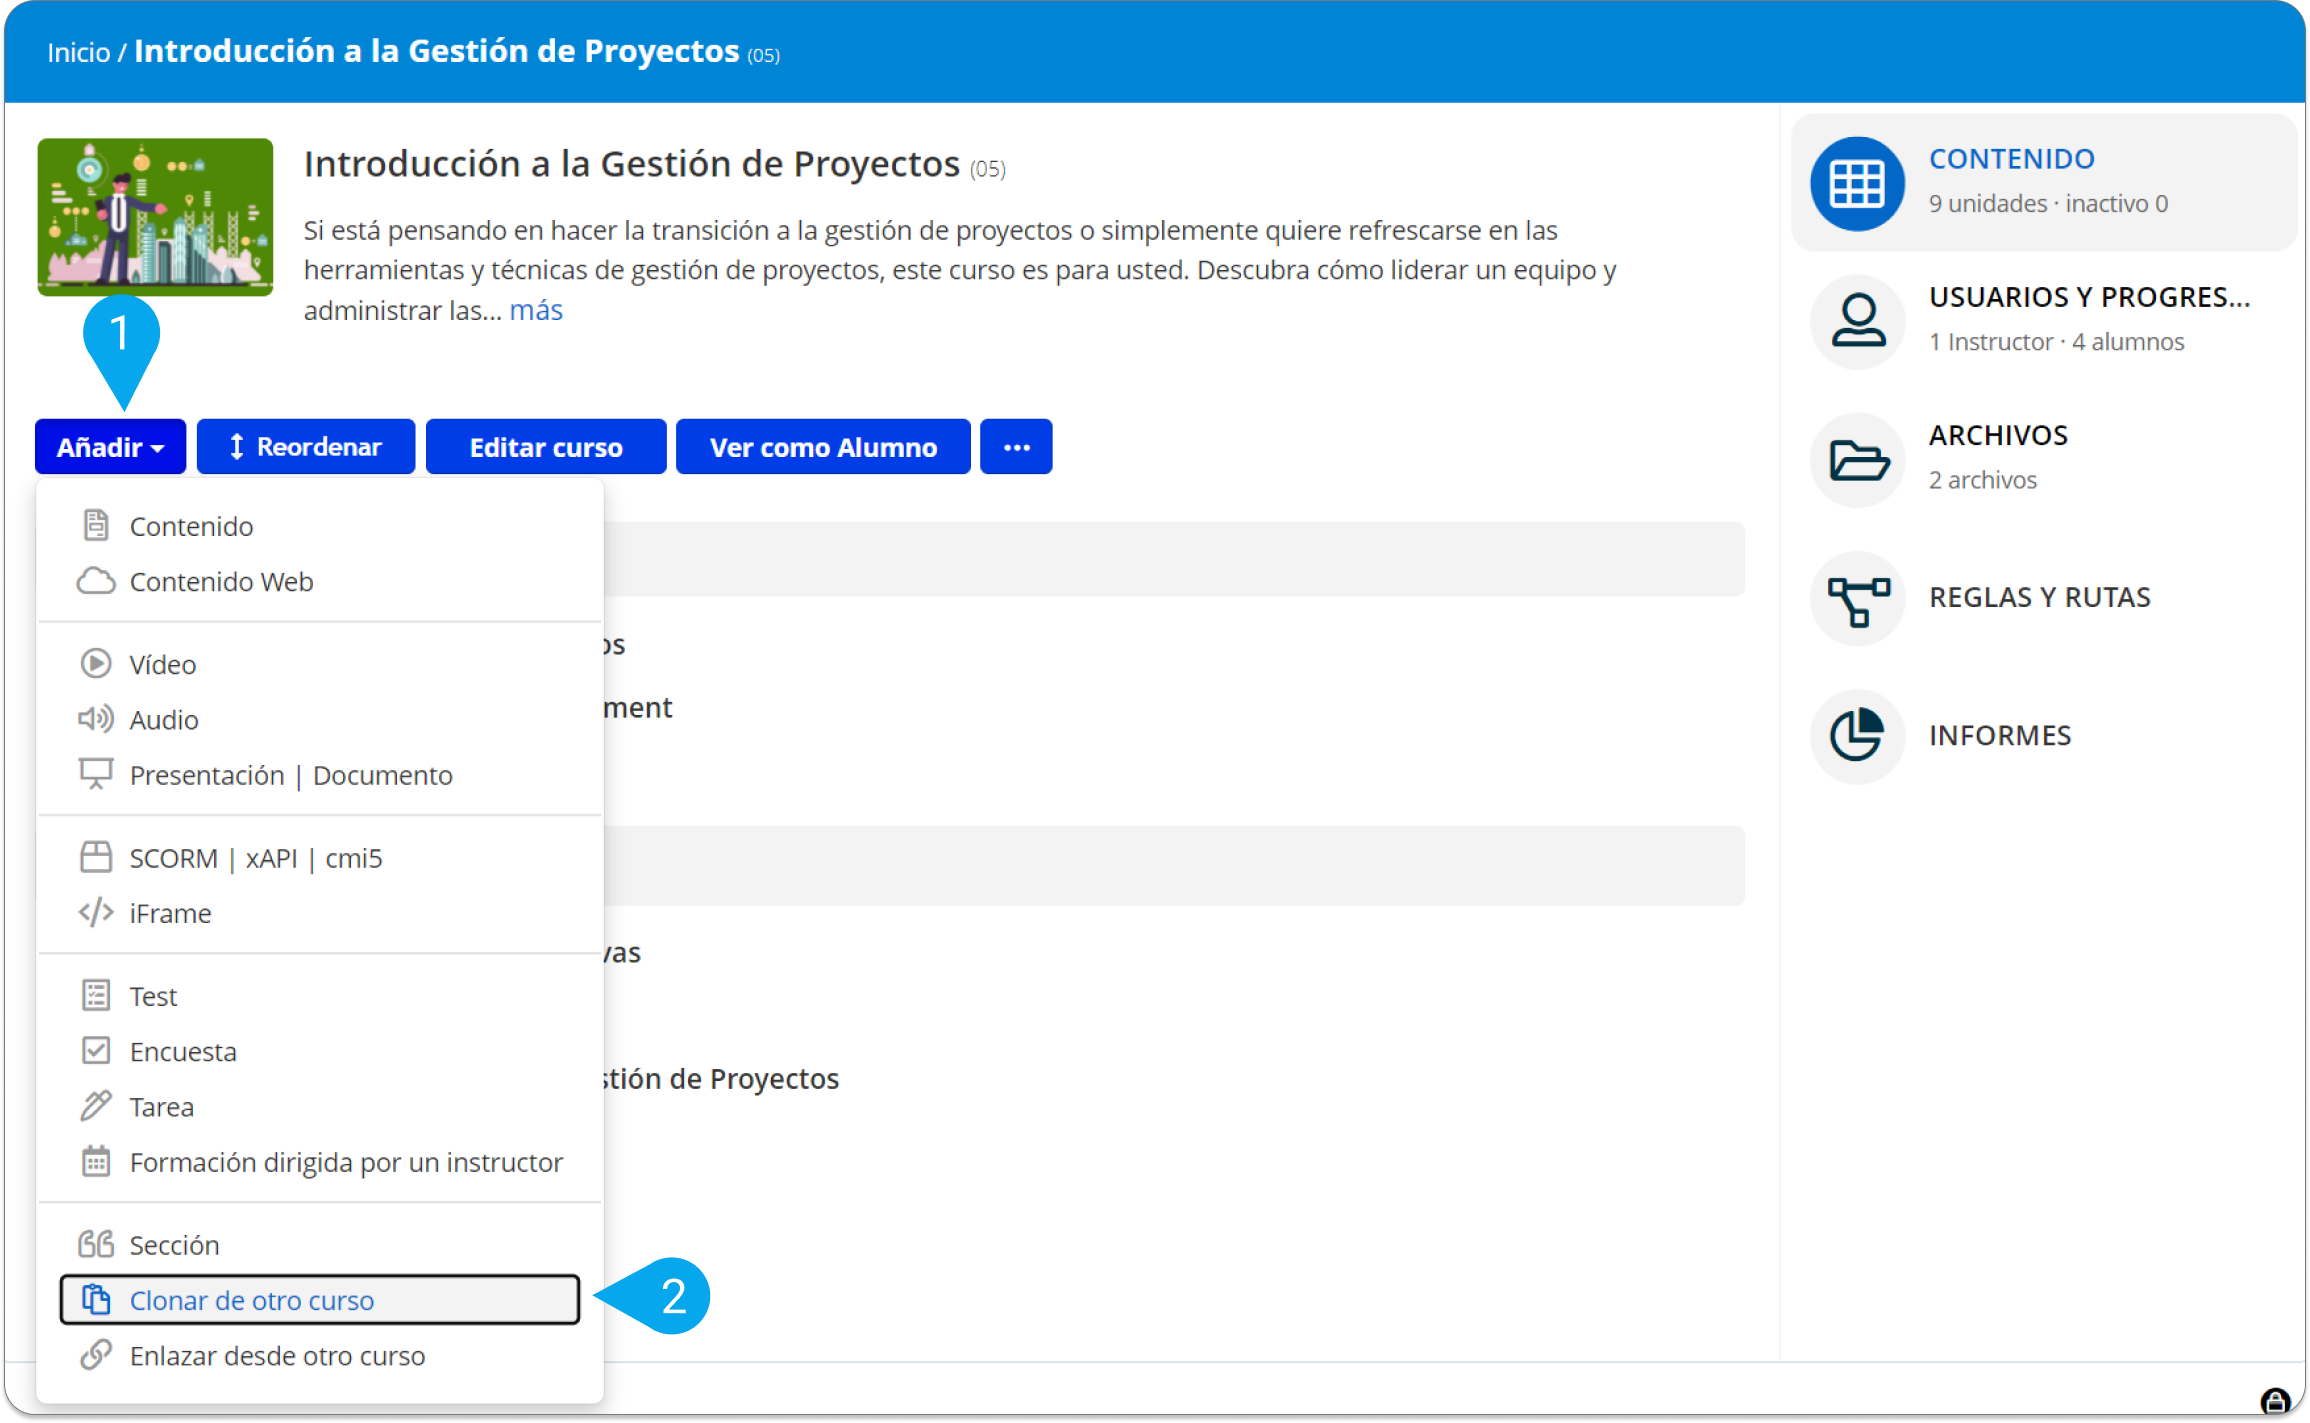Collapse the Añadir dropdown button

(x=110, y=447)
